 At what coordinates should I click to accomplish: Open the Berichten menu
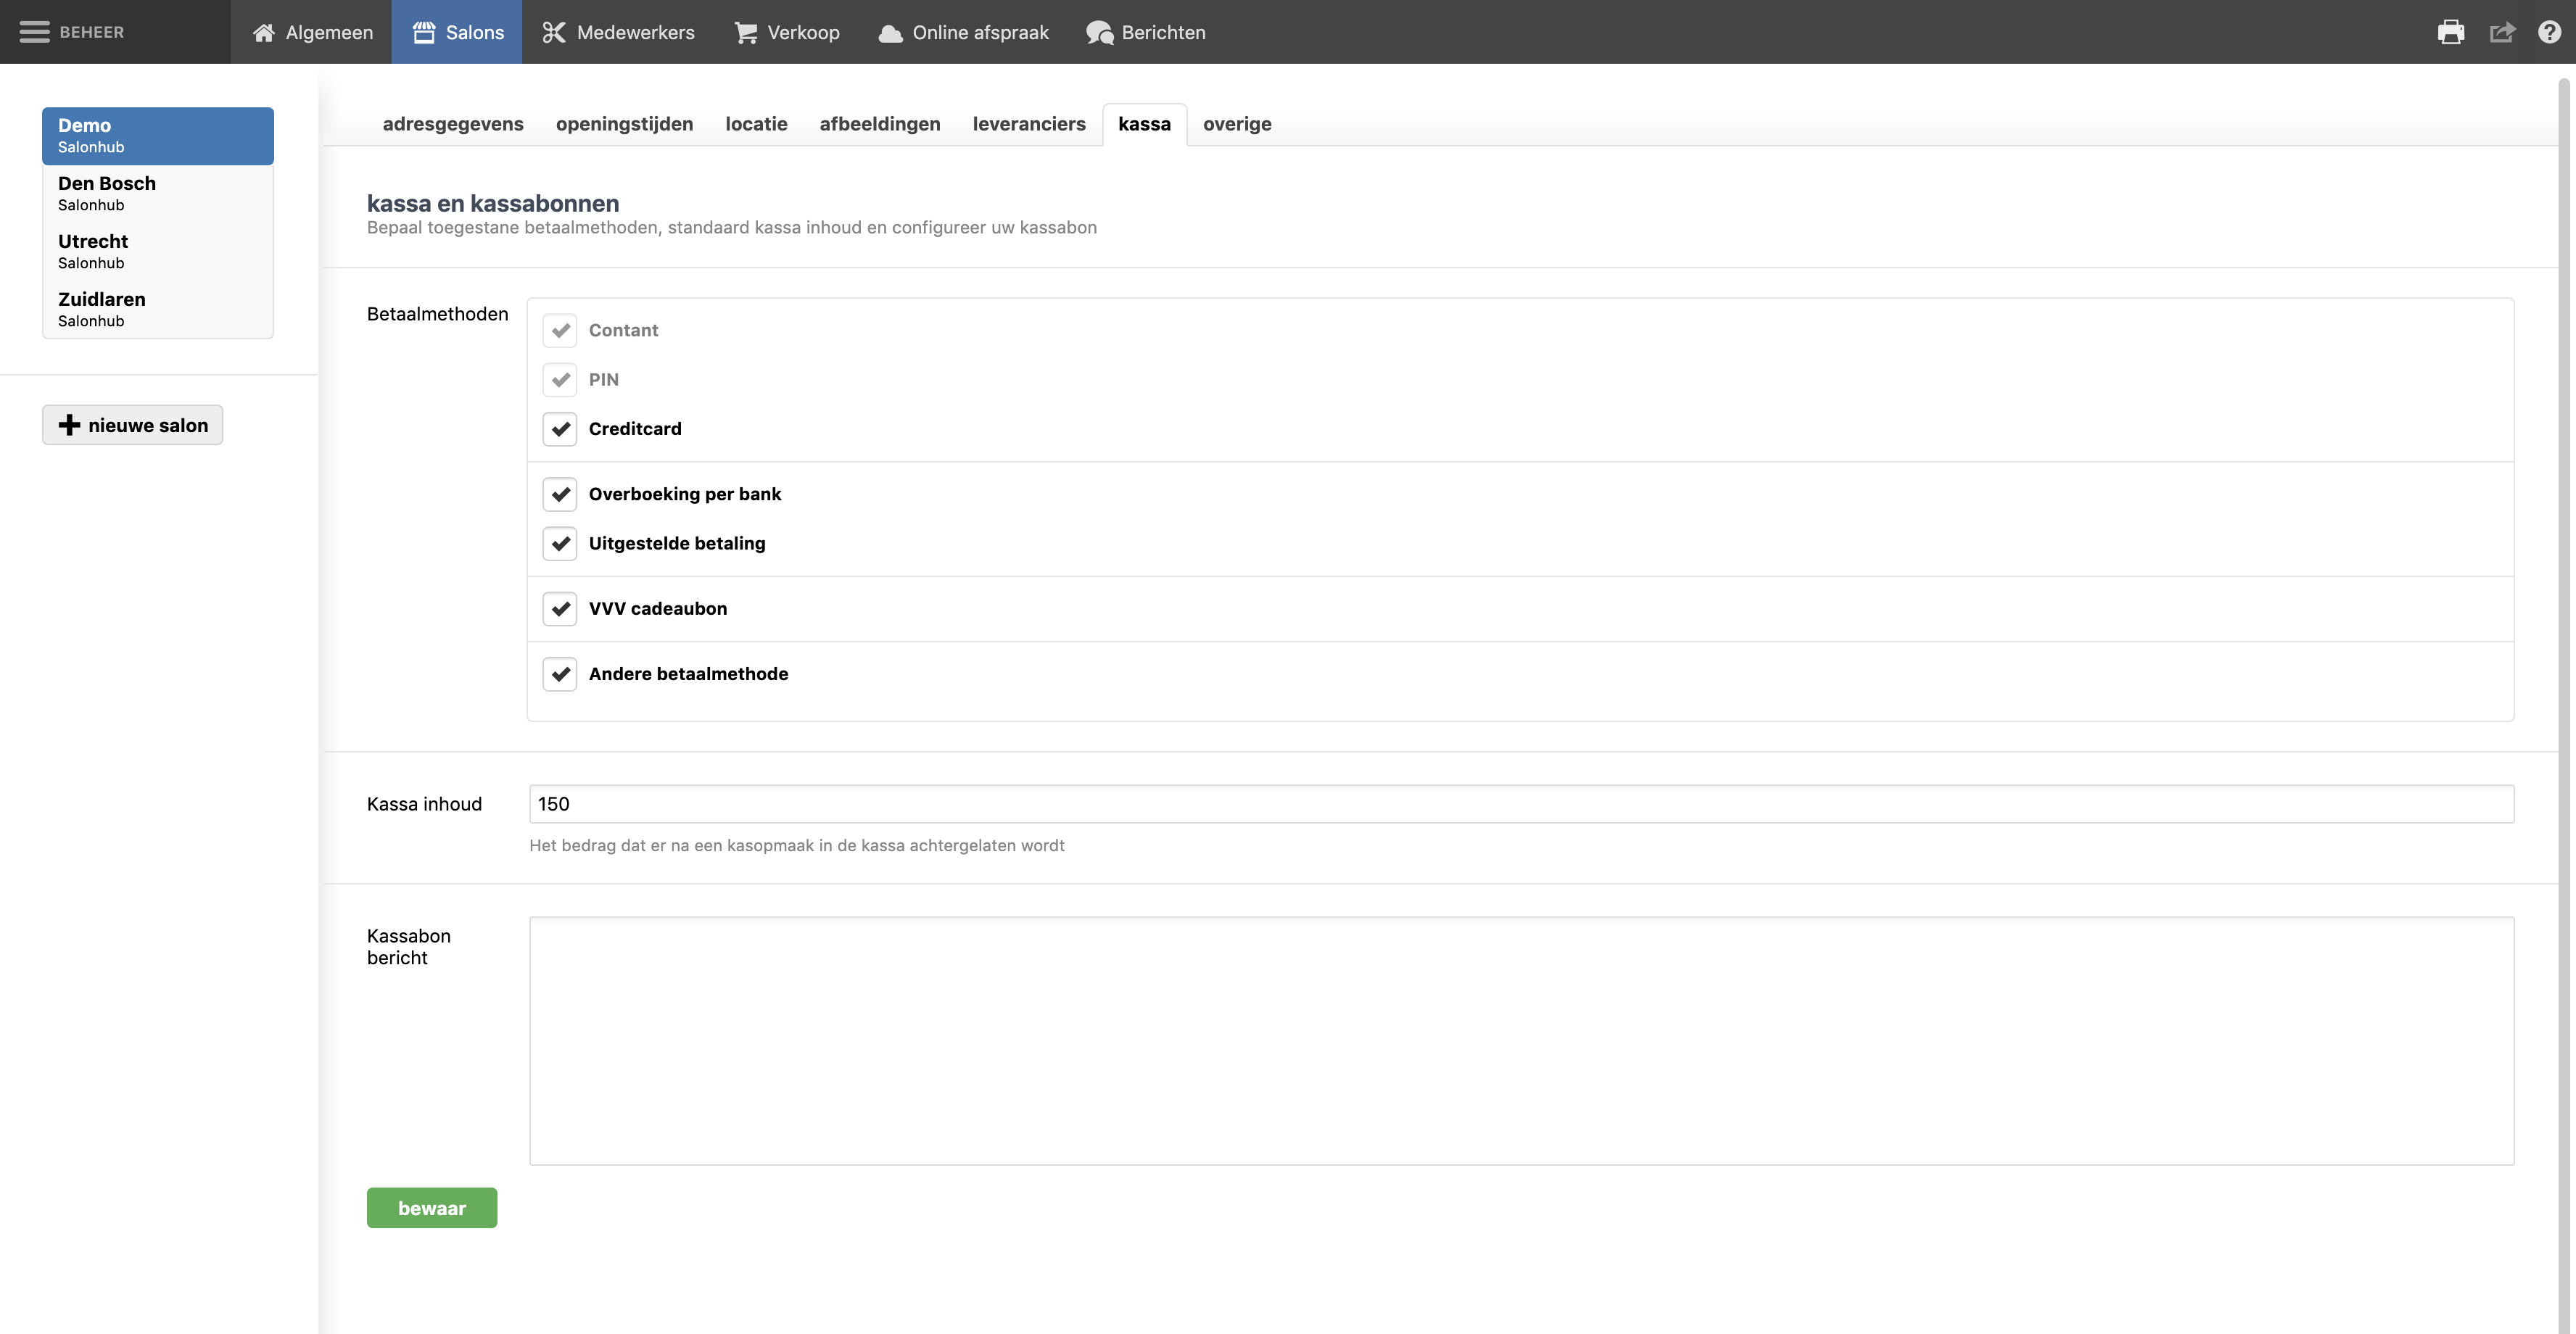coord(1146,32)
